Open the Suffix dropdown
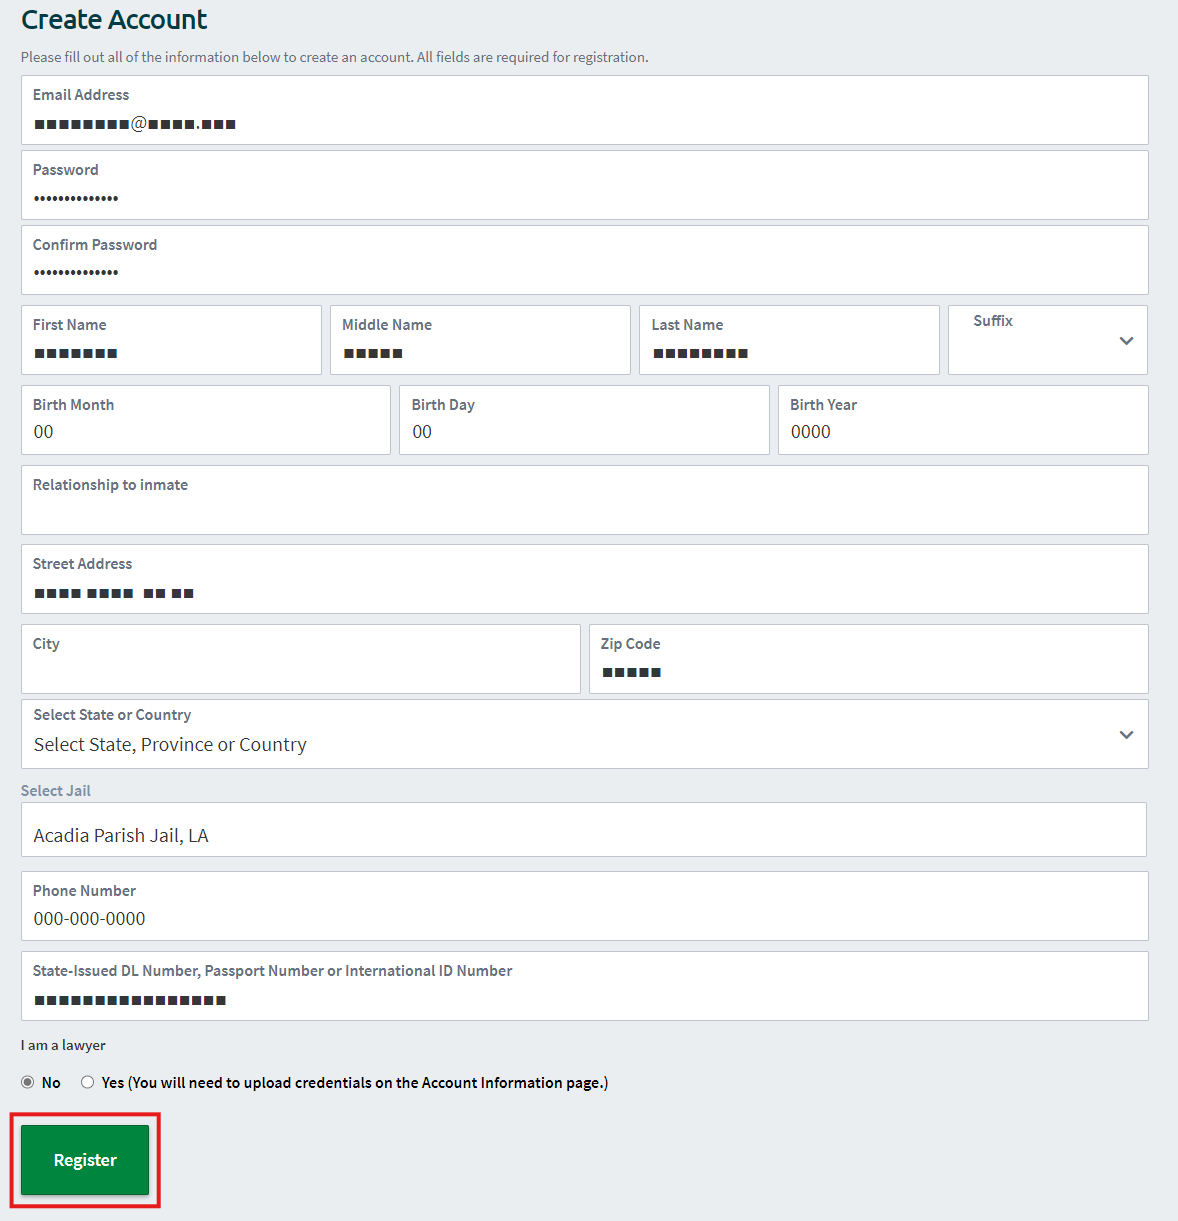The width and height of the screenshot is (1178, 1221). 1047,340
